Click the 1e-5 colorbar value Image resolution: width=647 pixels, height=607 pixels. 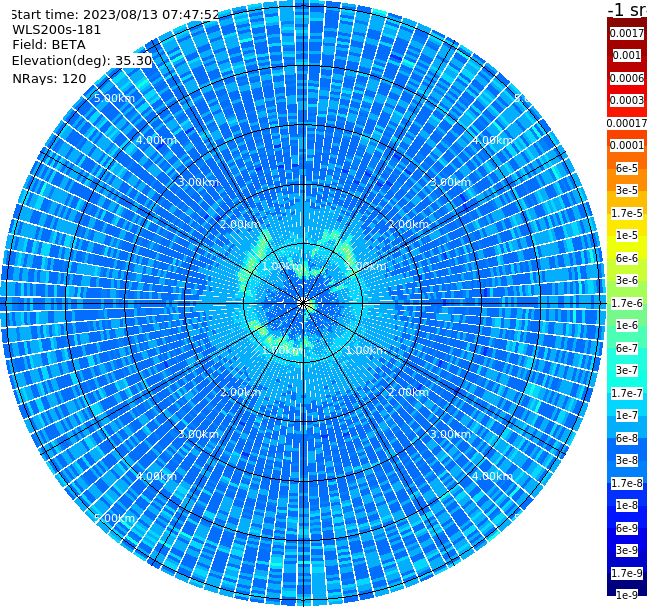[627, 235]
